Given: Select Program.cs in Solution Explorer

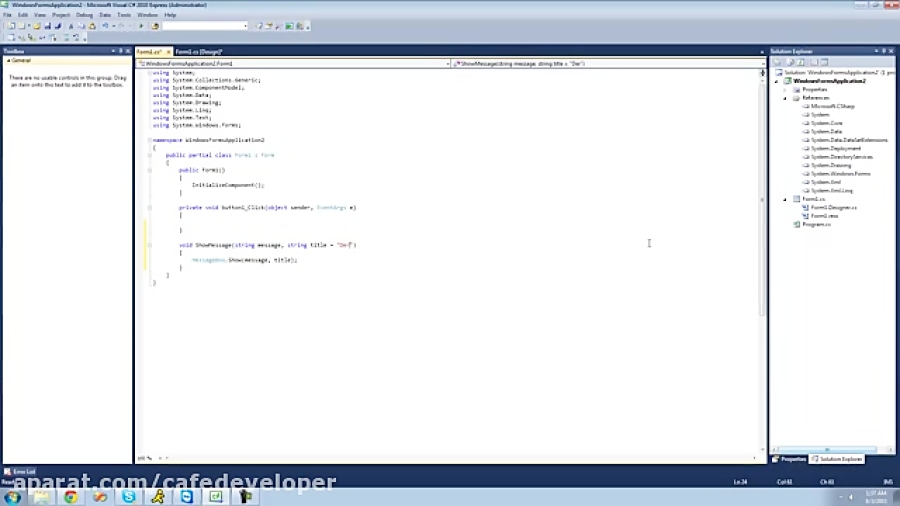Looking at the screenshot, I should (x=816, y=224).
